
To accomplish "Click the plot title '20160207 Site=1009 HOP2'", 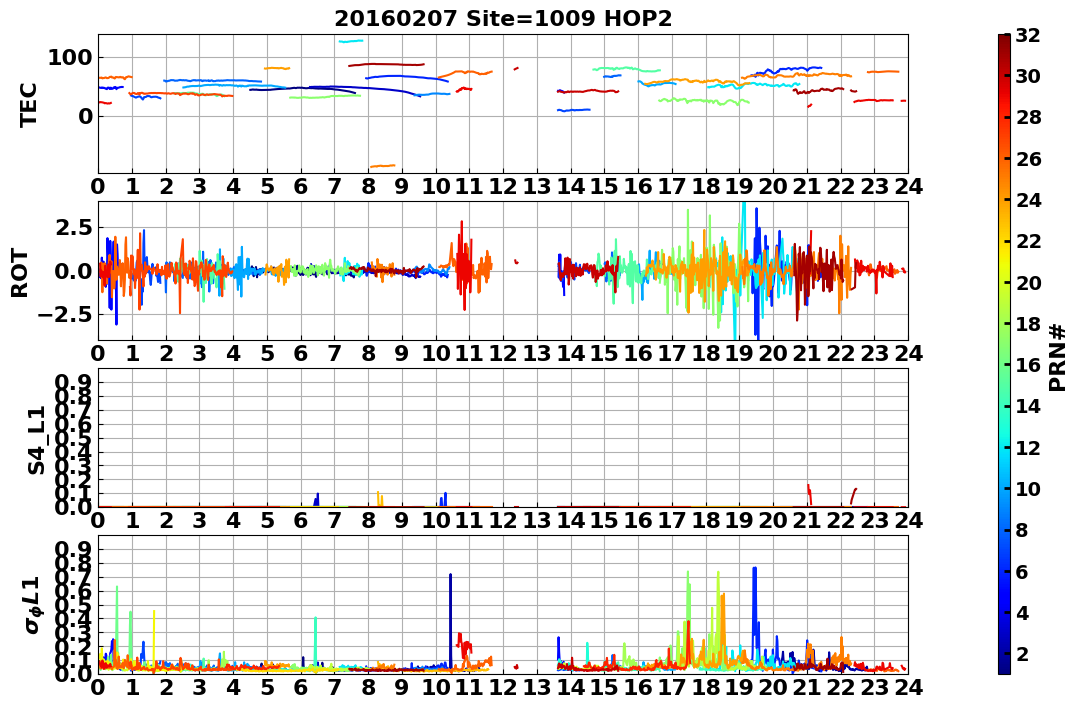I will (503, 19).
